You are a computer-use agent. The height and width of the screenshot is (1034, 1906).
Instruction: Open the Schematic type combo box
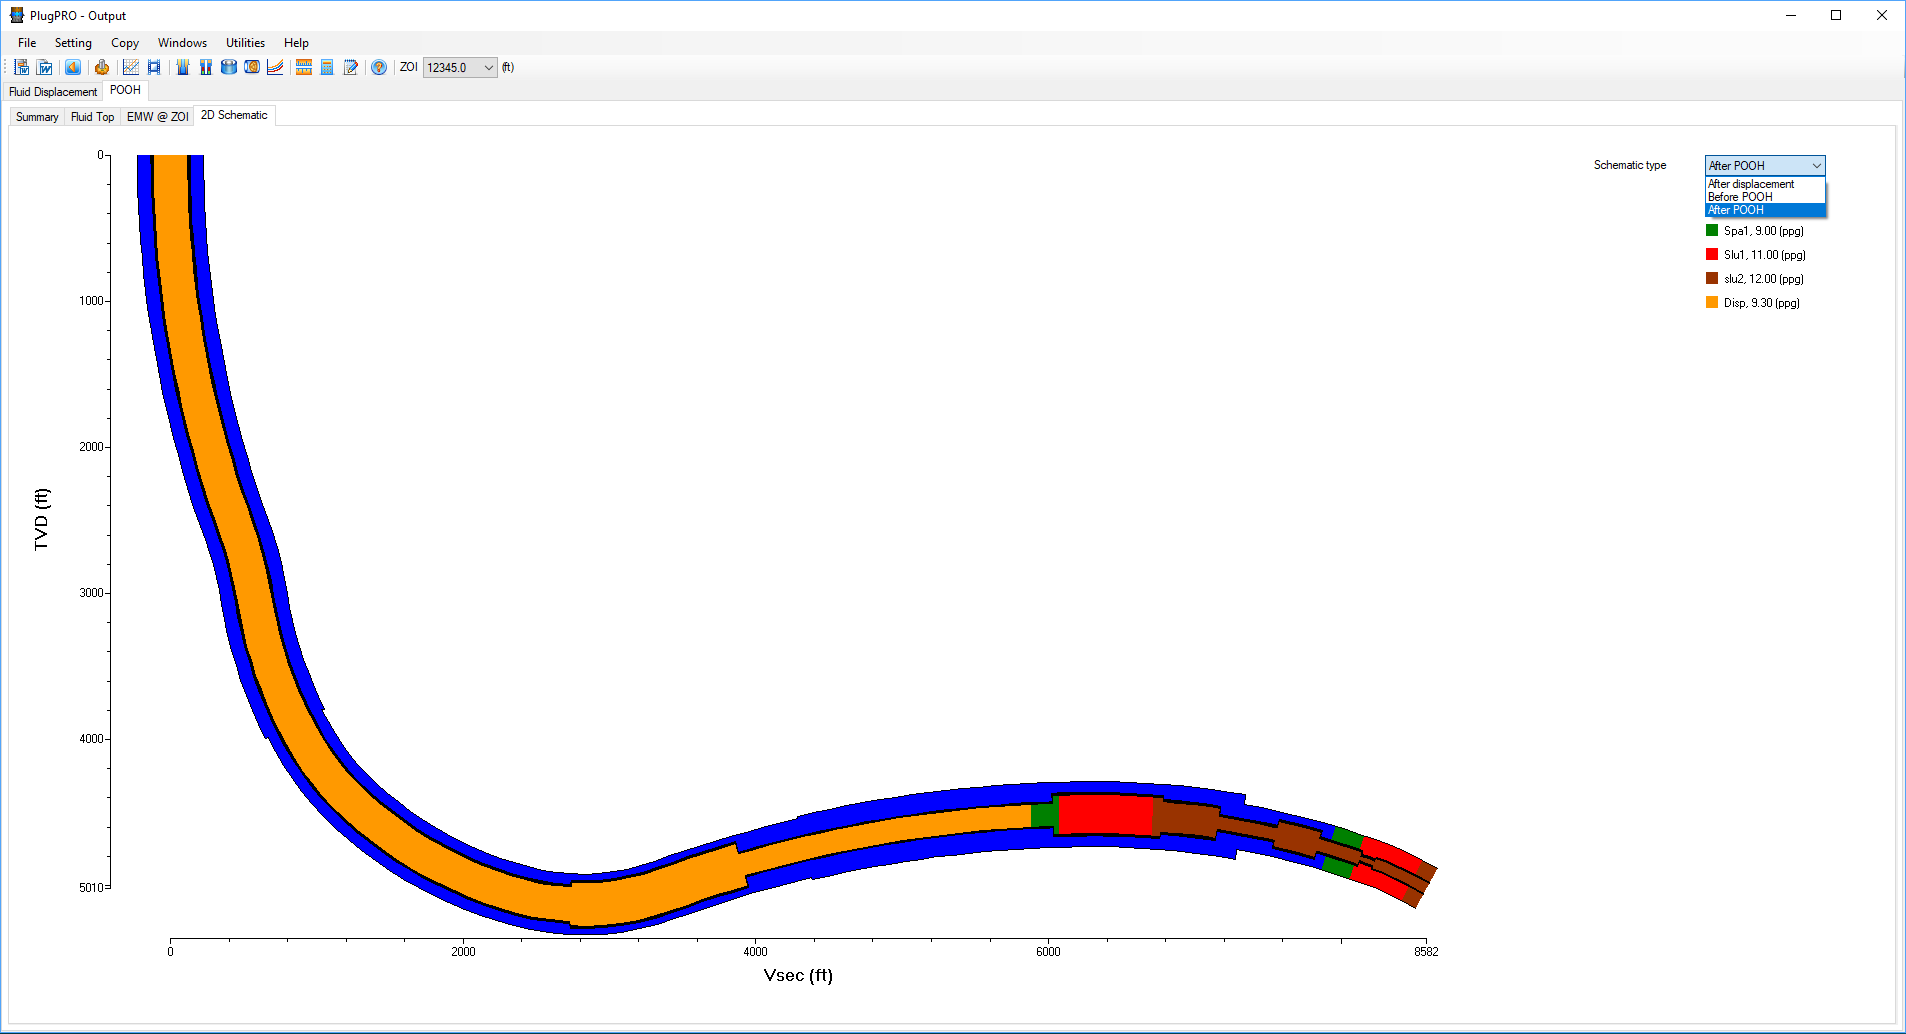coord(1764,166)
